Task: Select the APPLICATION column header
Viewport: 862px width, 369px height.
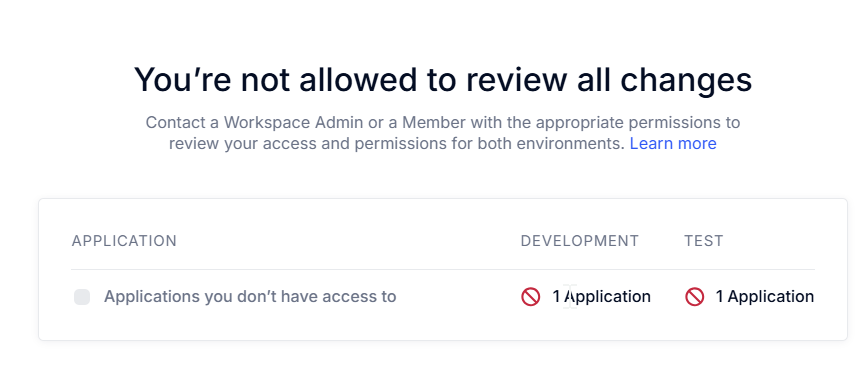Action: 124,241
